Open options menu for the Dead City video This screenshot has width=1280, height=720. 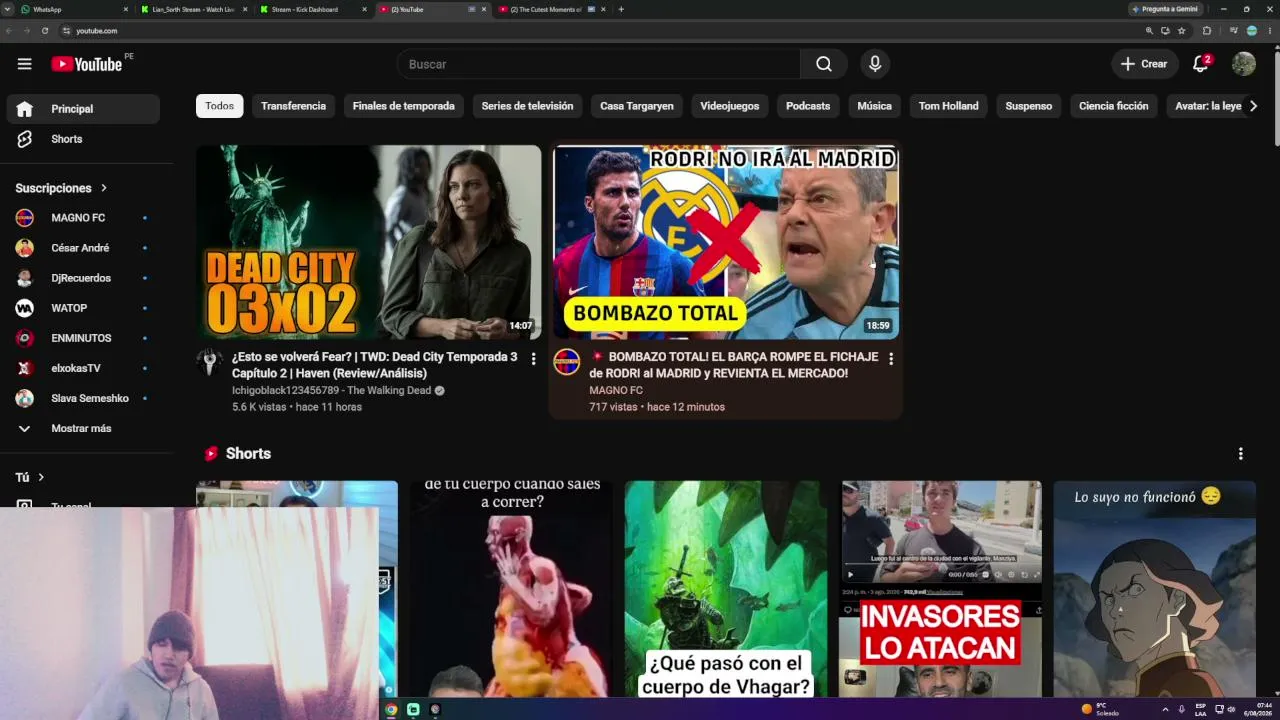[533, 358]
